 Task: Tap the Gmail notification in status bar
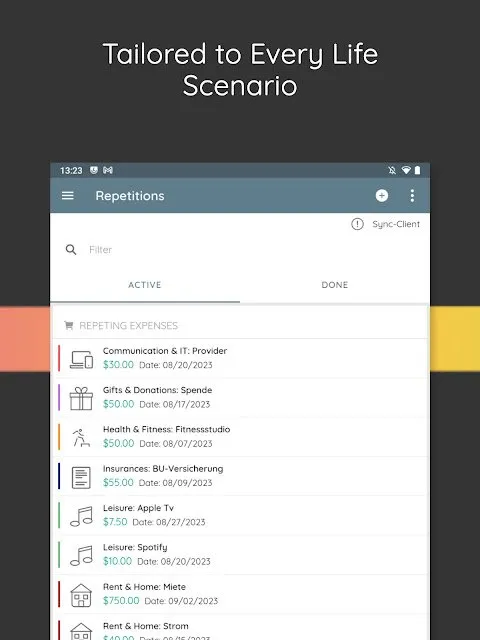click(108, 170)
